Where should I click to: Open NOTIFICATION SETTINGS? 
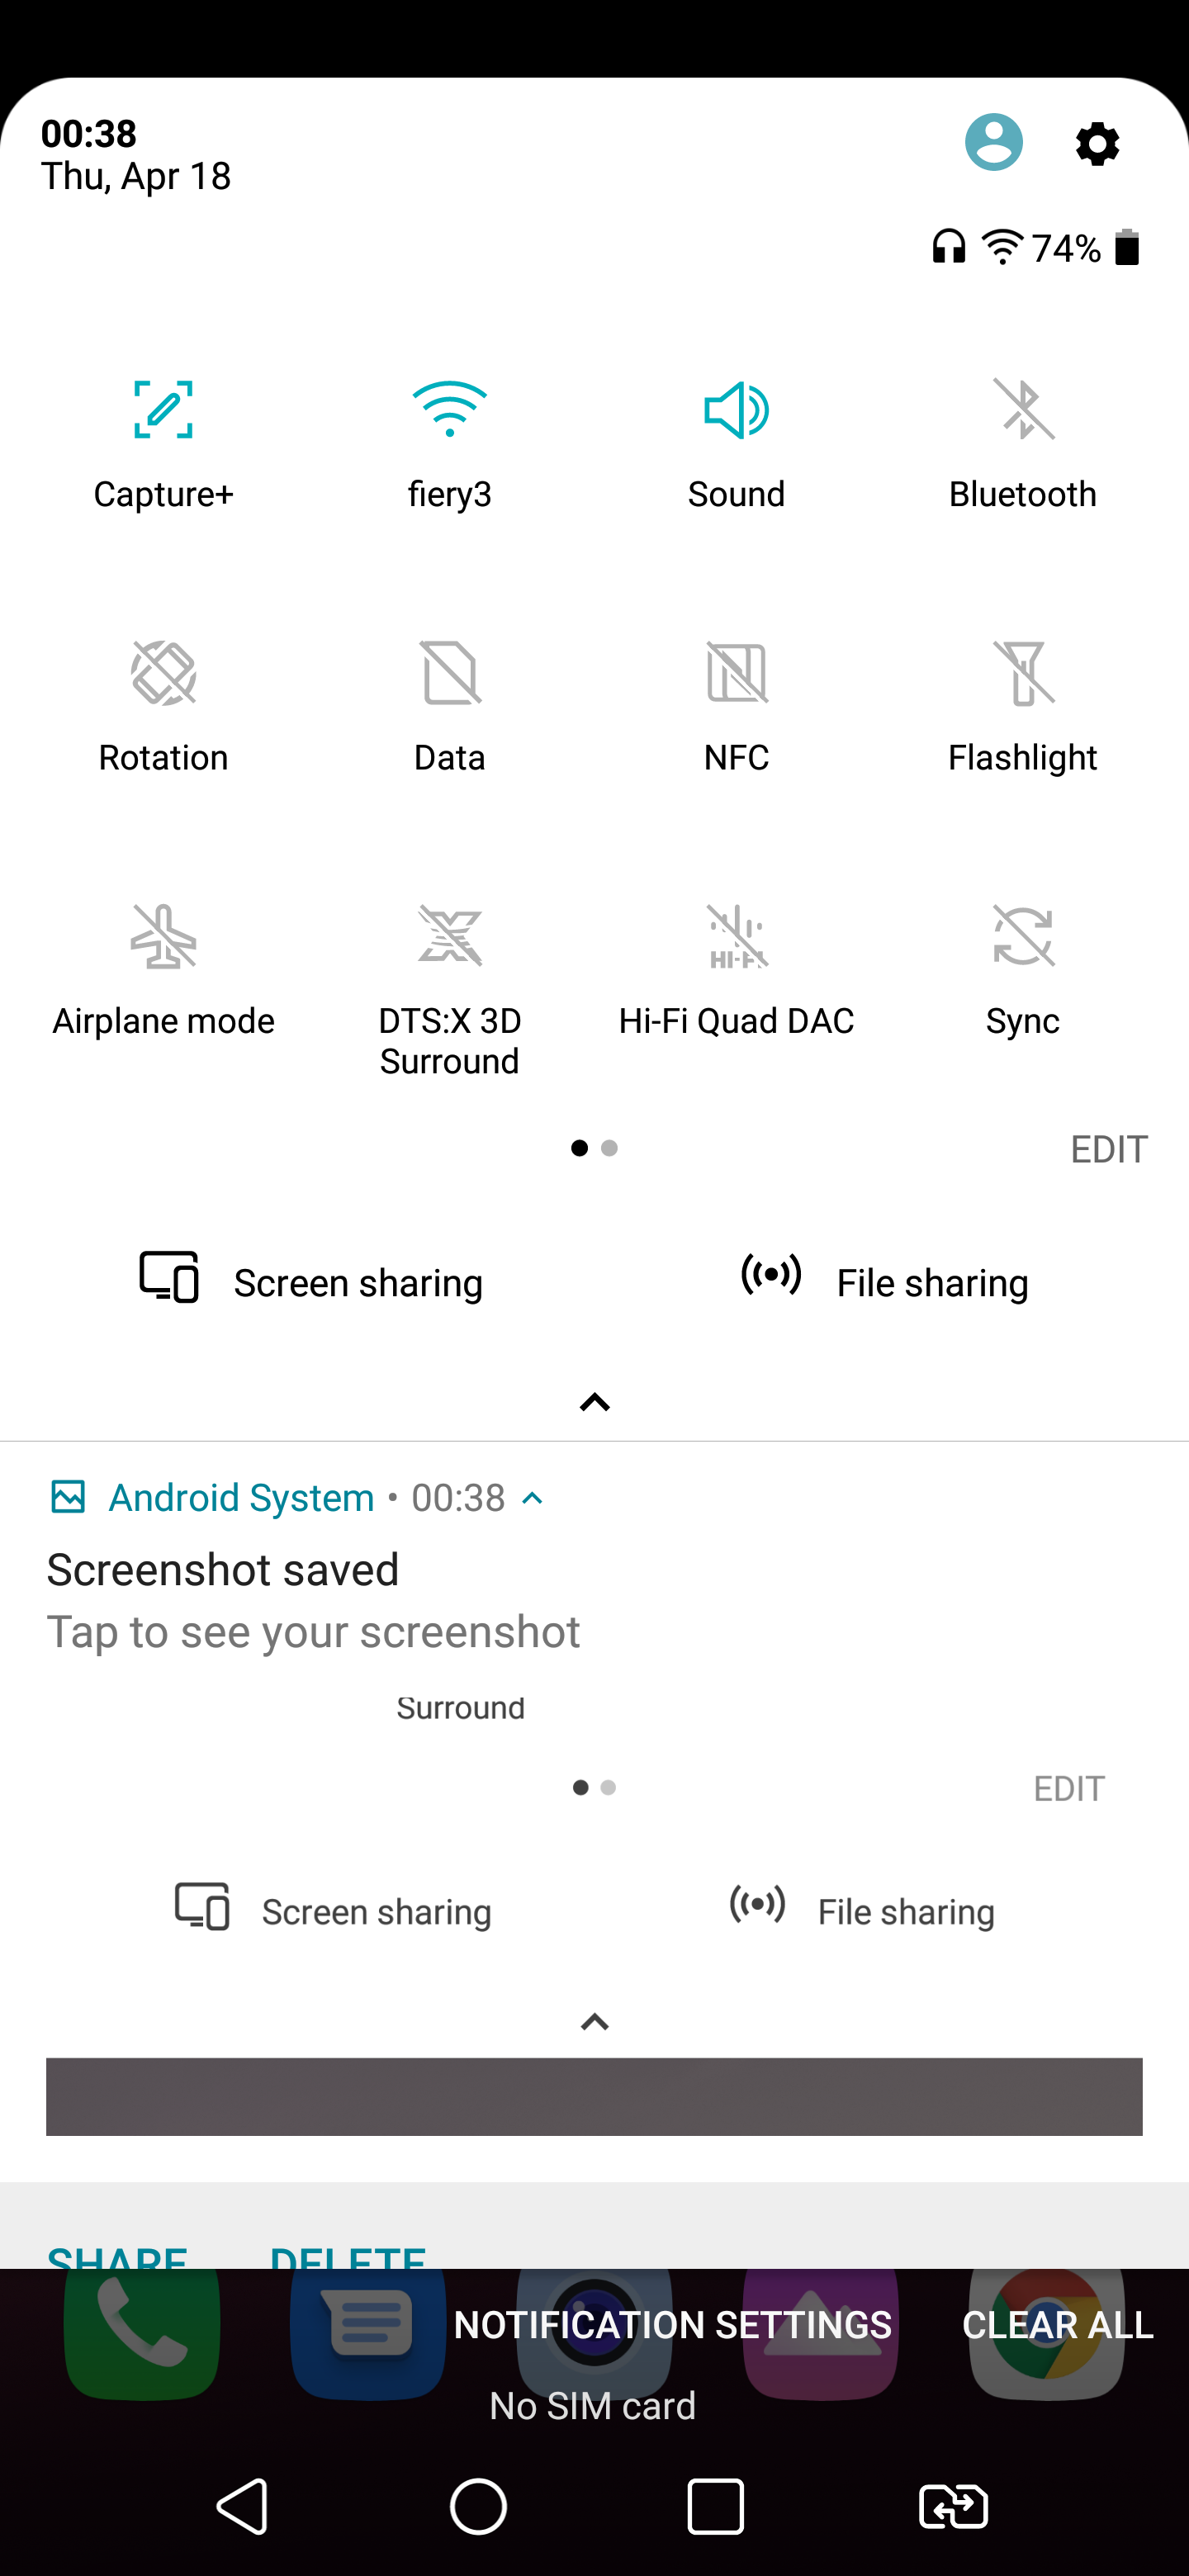click(x=672, y=2325)
